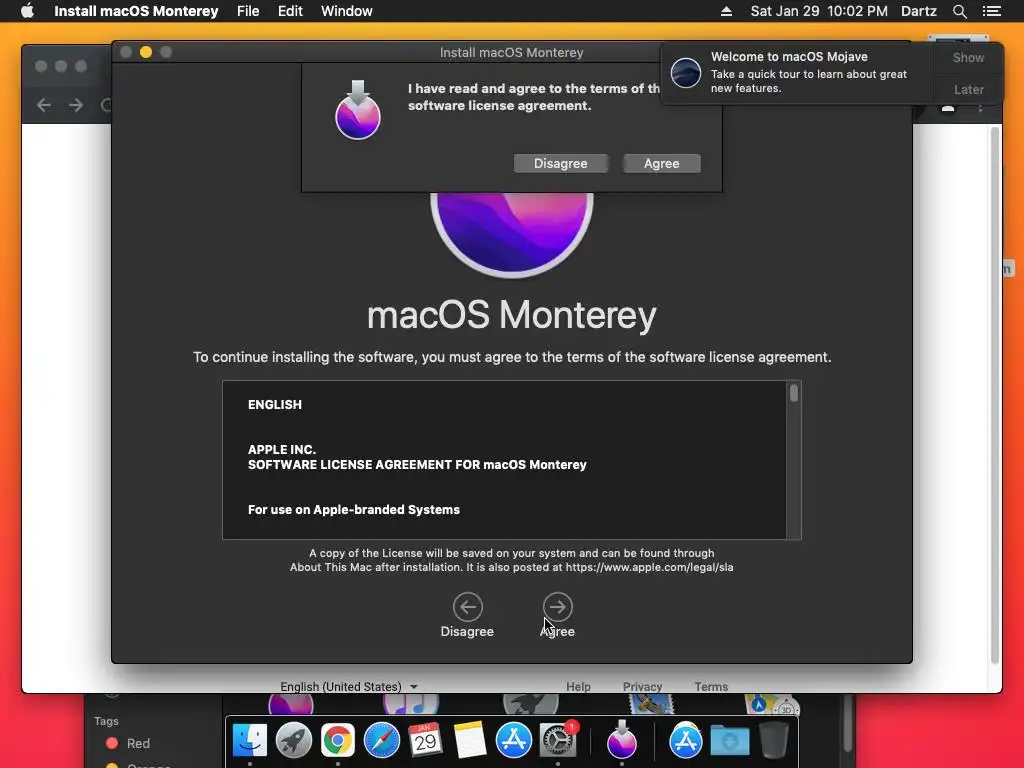The width and height of the screenshot is (1024, 768).
Task: Click the 'ENGLISH' heading in the license
Action: 275,405
